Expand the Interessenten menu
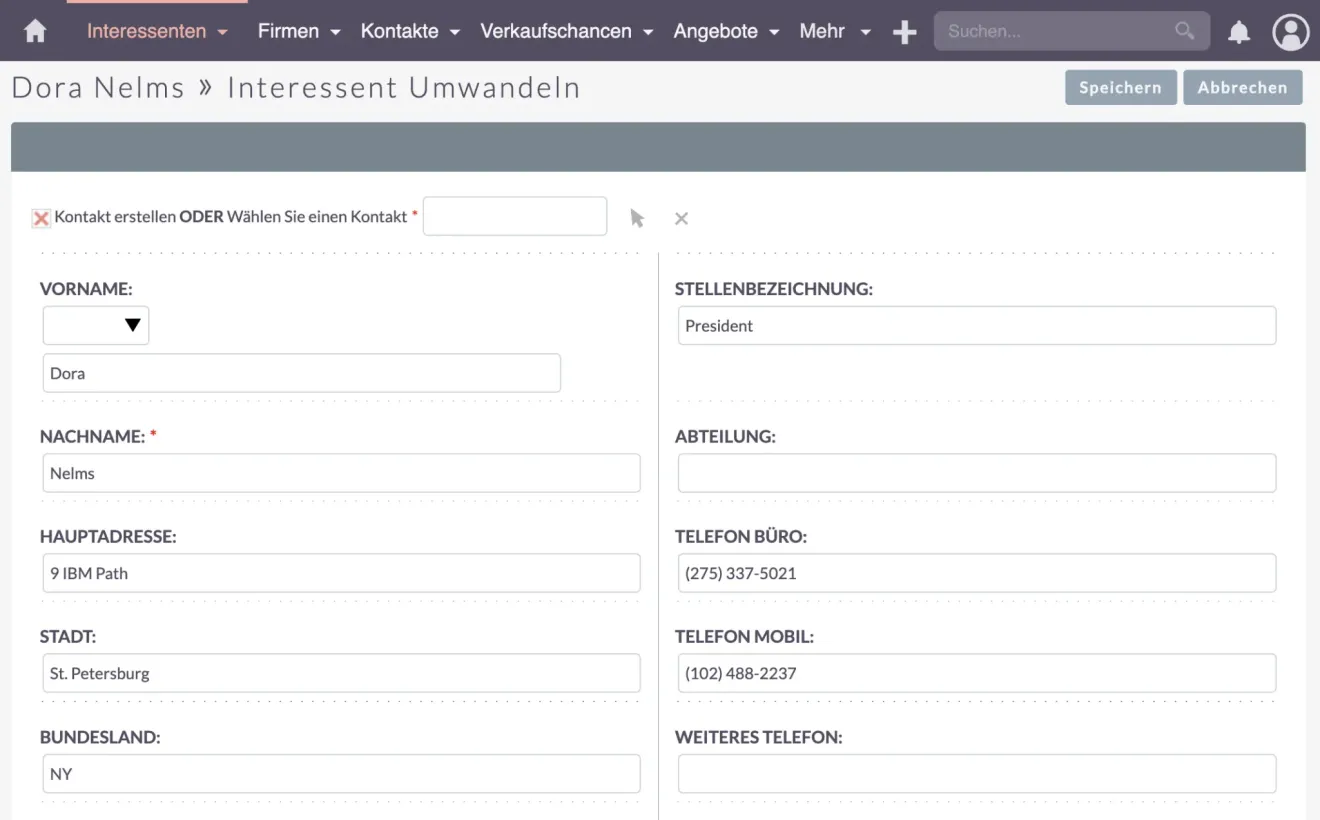Screen dimensions: 1320x820 pyautogui.click(x=157, y=31)
